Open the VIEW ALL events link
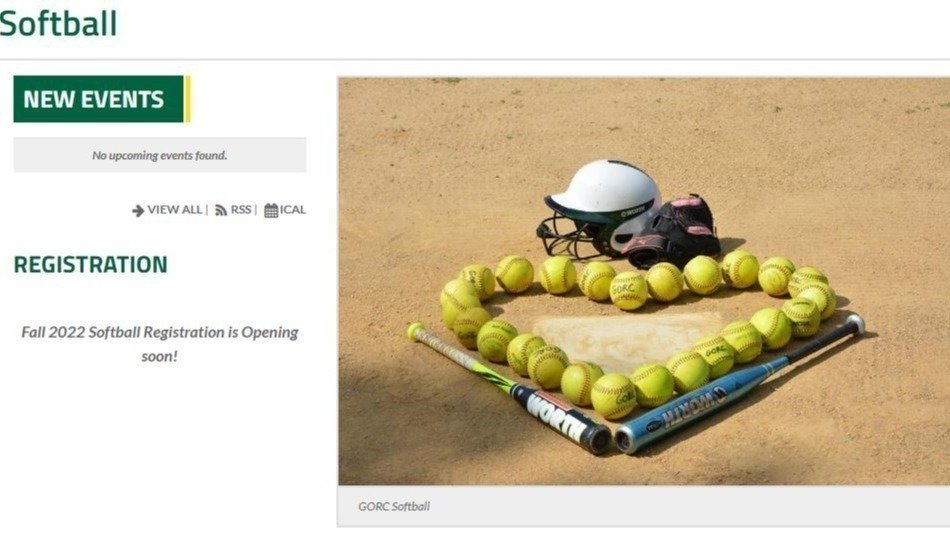The image size is (950, 535). 174,210
